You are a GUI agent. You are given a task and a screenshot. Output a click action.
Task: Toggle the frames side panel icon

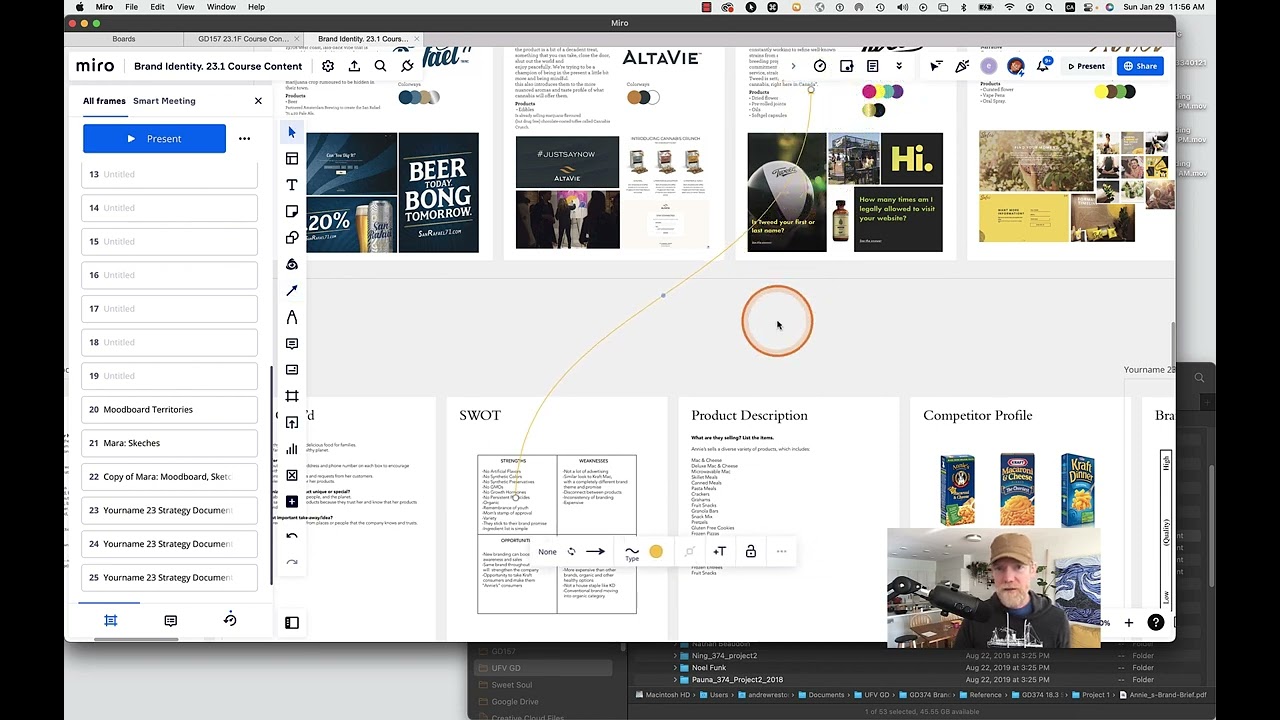tap(292, 622)
